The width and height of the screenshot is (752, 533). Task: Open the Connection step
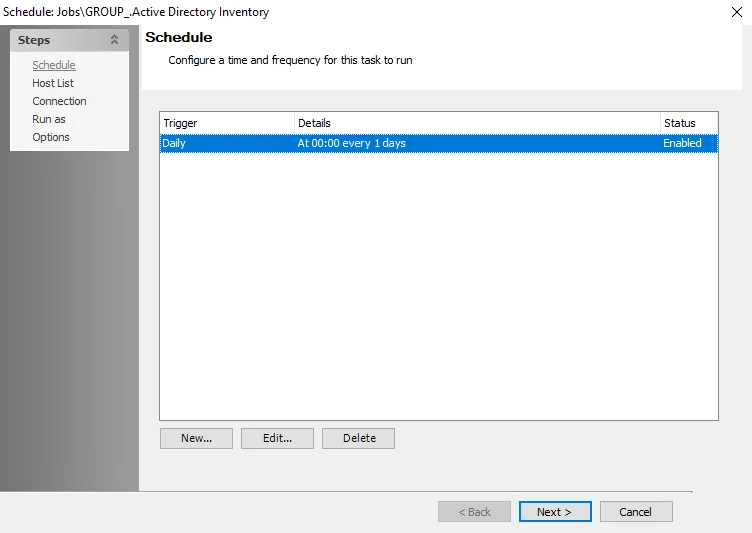(59, 101)
